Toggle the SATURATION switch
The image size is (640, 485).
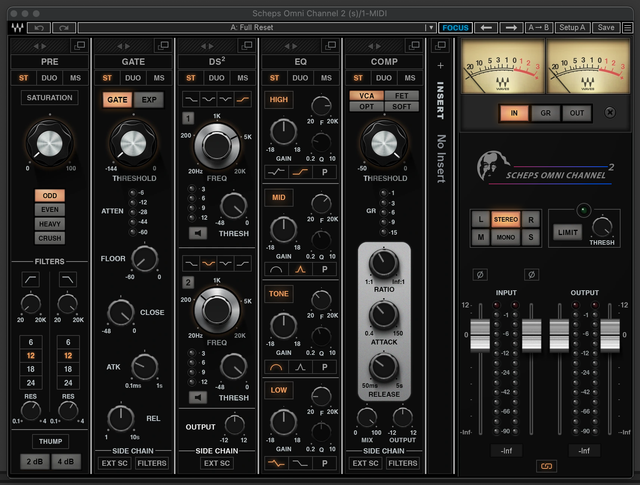[x=49, y=98]
